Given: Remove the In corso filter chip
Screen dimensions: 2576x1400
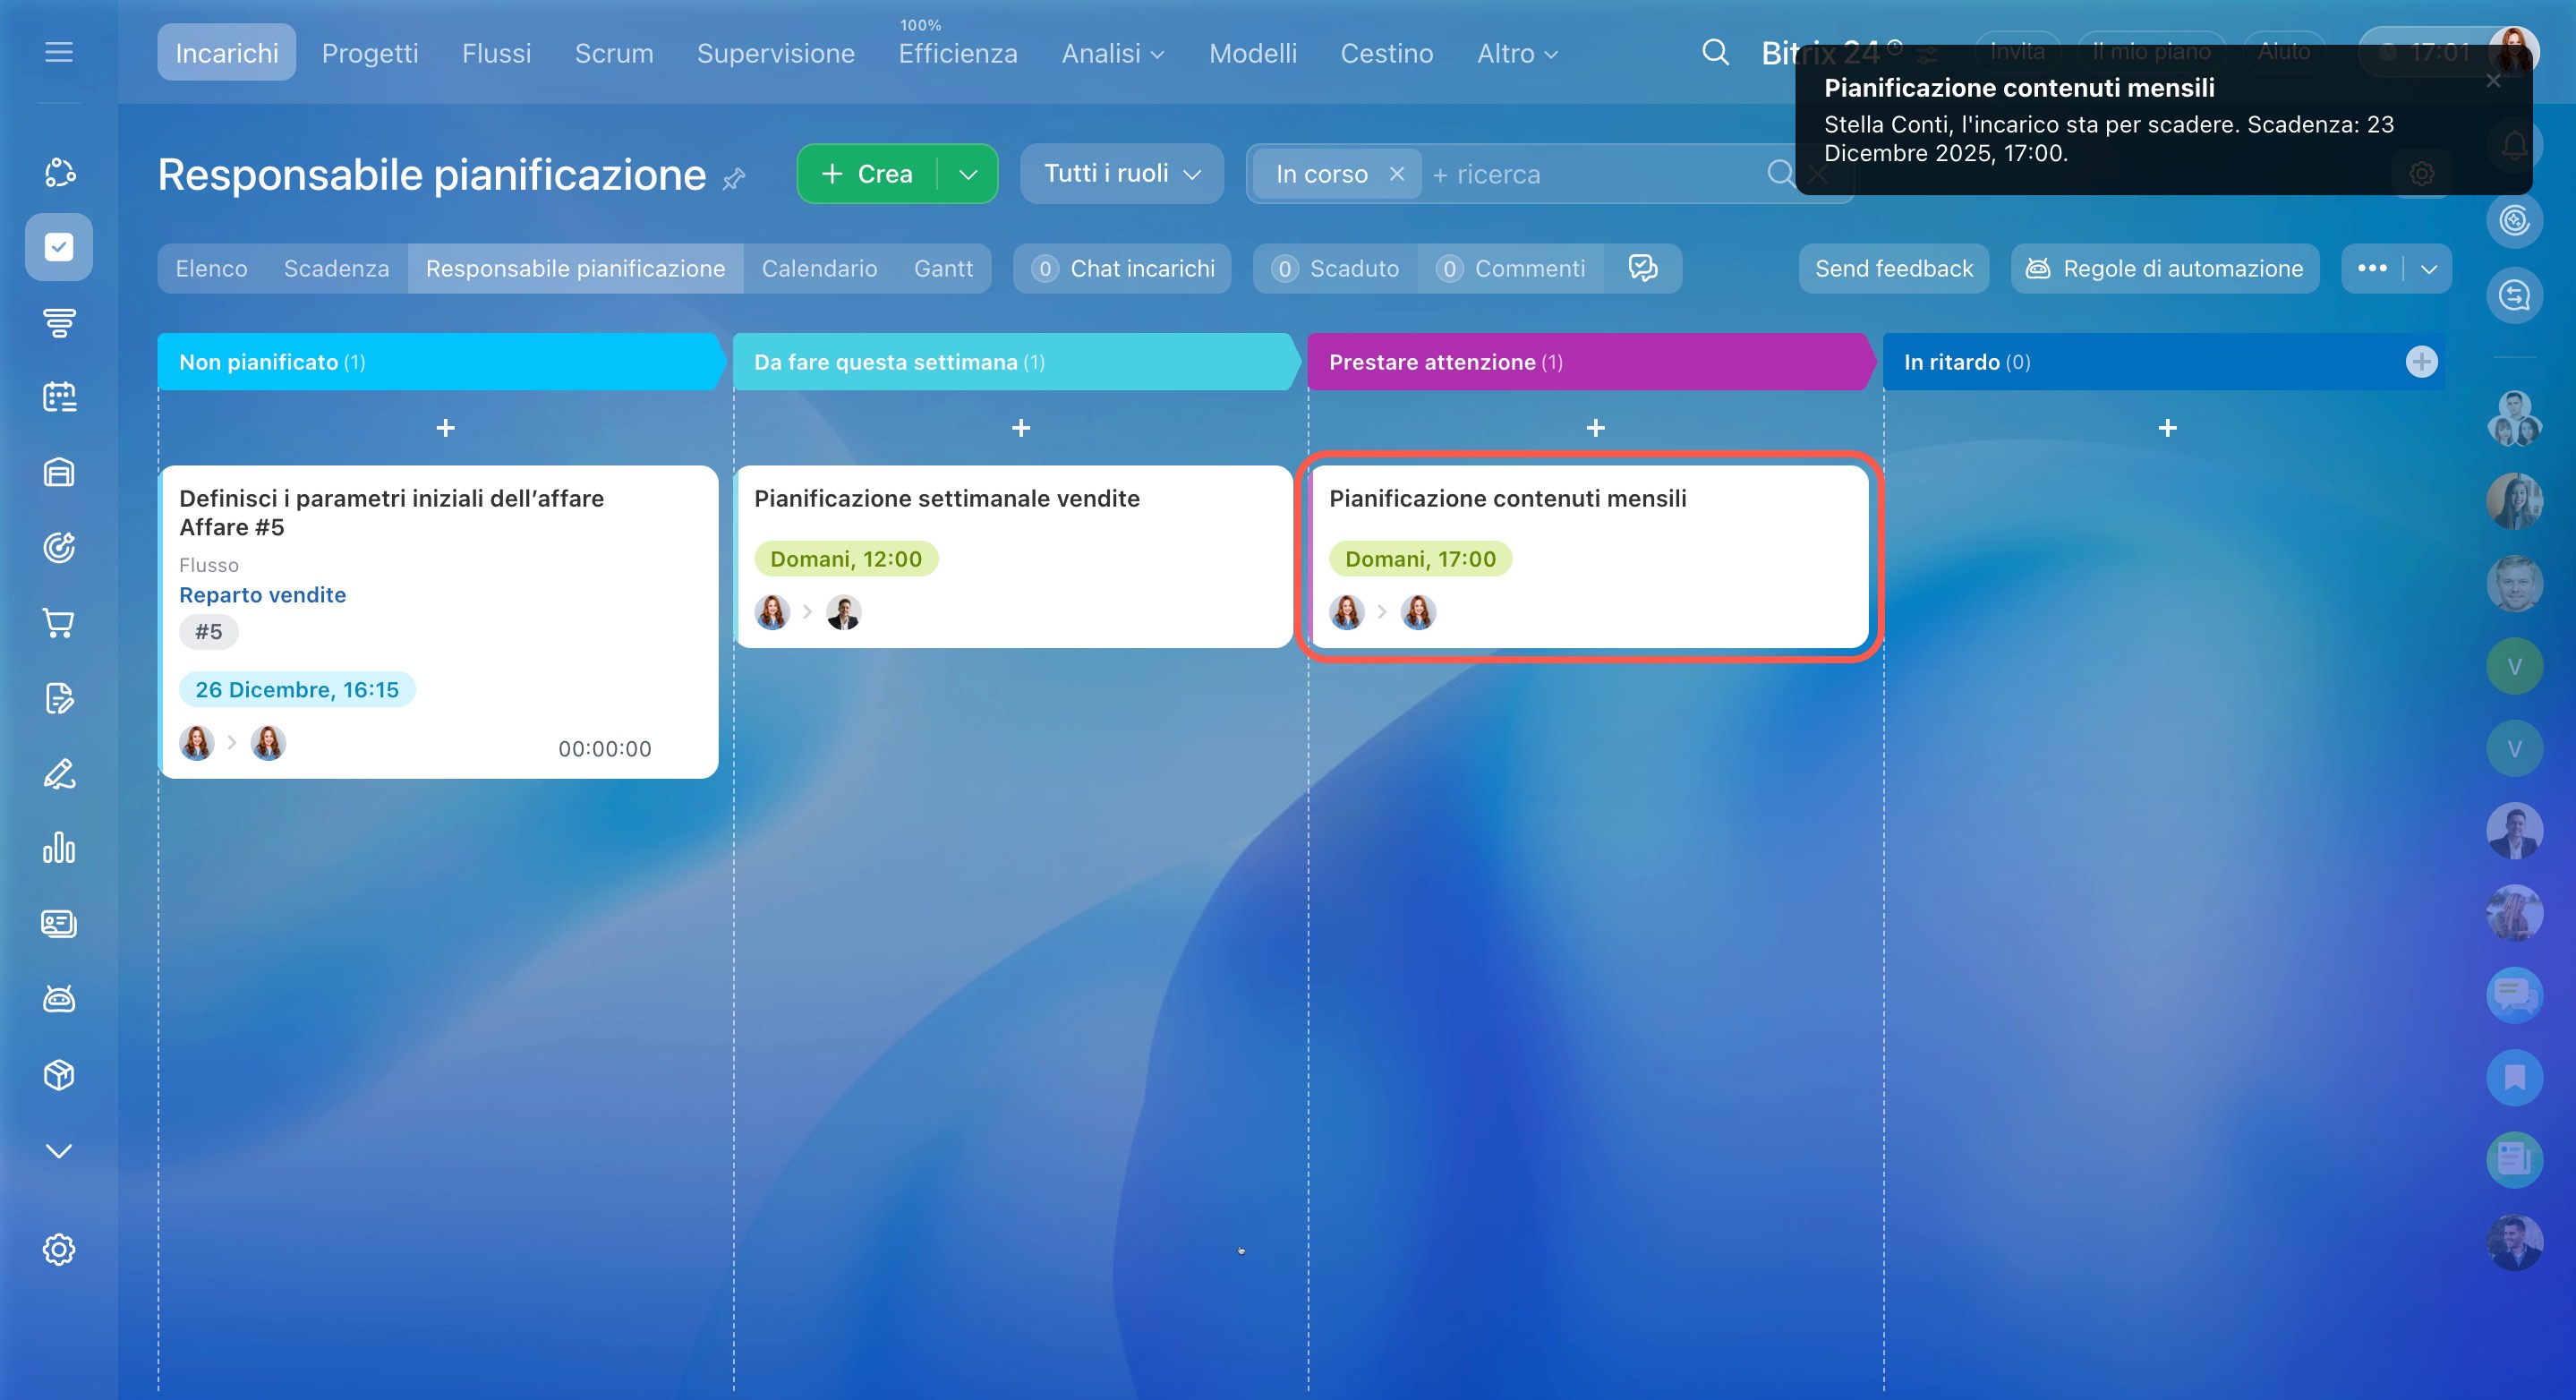Looking at the screenshot, I should pos(1397,174).
